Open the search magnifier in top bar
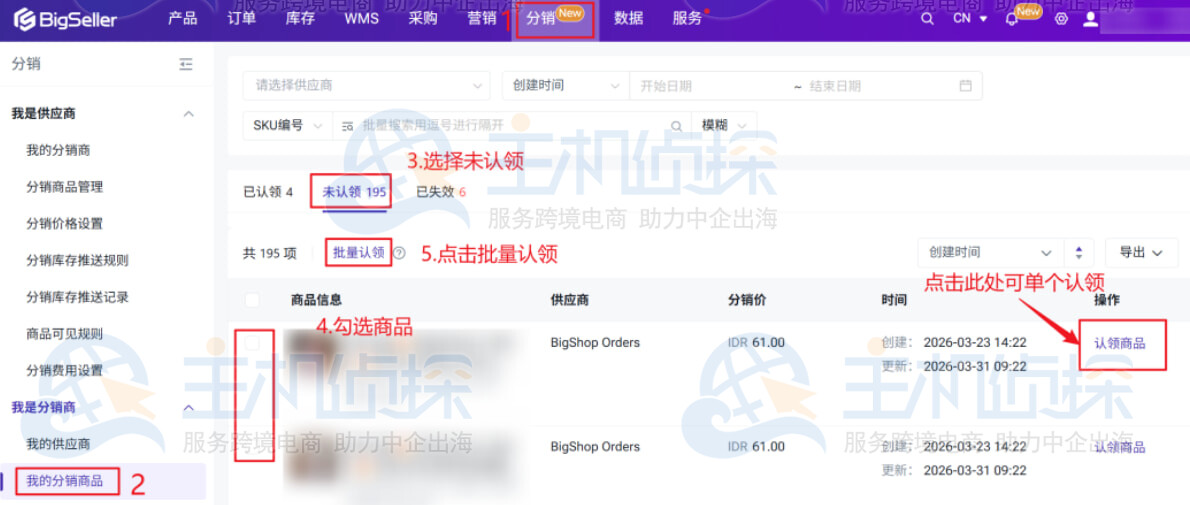This screenshot has width=1190, height=505. (927, 19)
